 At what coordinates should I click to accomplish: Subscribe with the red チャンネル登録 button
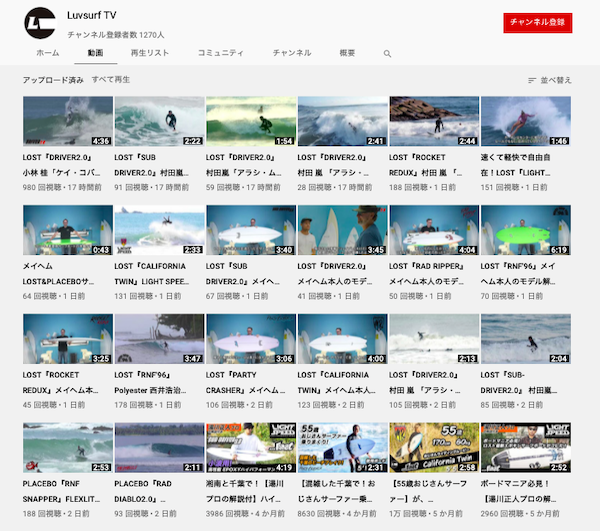(x=538, y=23)
